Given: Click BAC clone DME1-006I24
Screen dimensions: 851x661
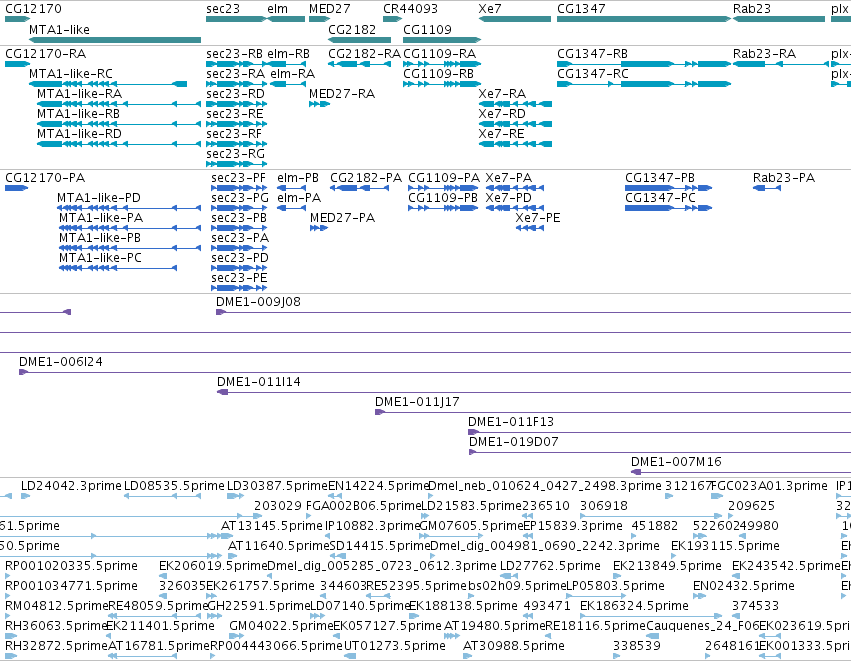Looking at the screenshot, I should tap(435, 372).
